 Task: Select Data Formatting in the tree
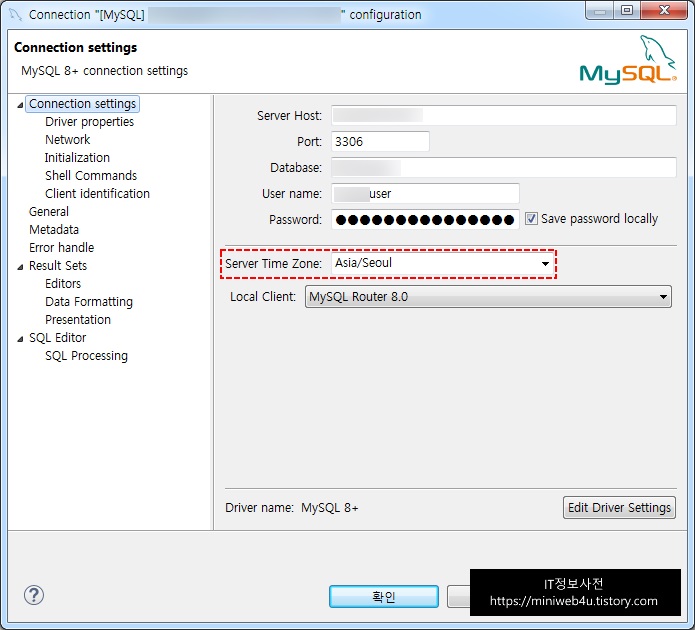click(x=89, y=301)
